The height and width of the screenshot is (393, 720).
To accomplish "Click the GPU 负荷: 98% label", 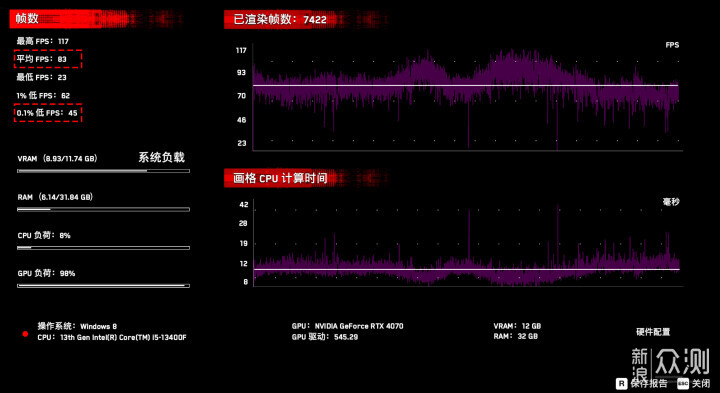I will (46, 273).
